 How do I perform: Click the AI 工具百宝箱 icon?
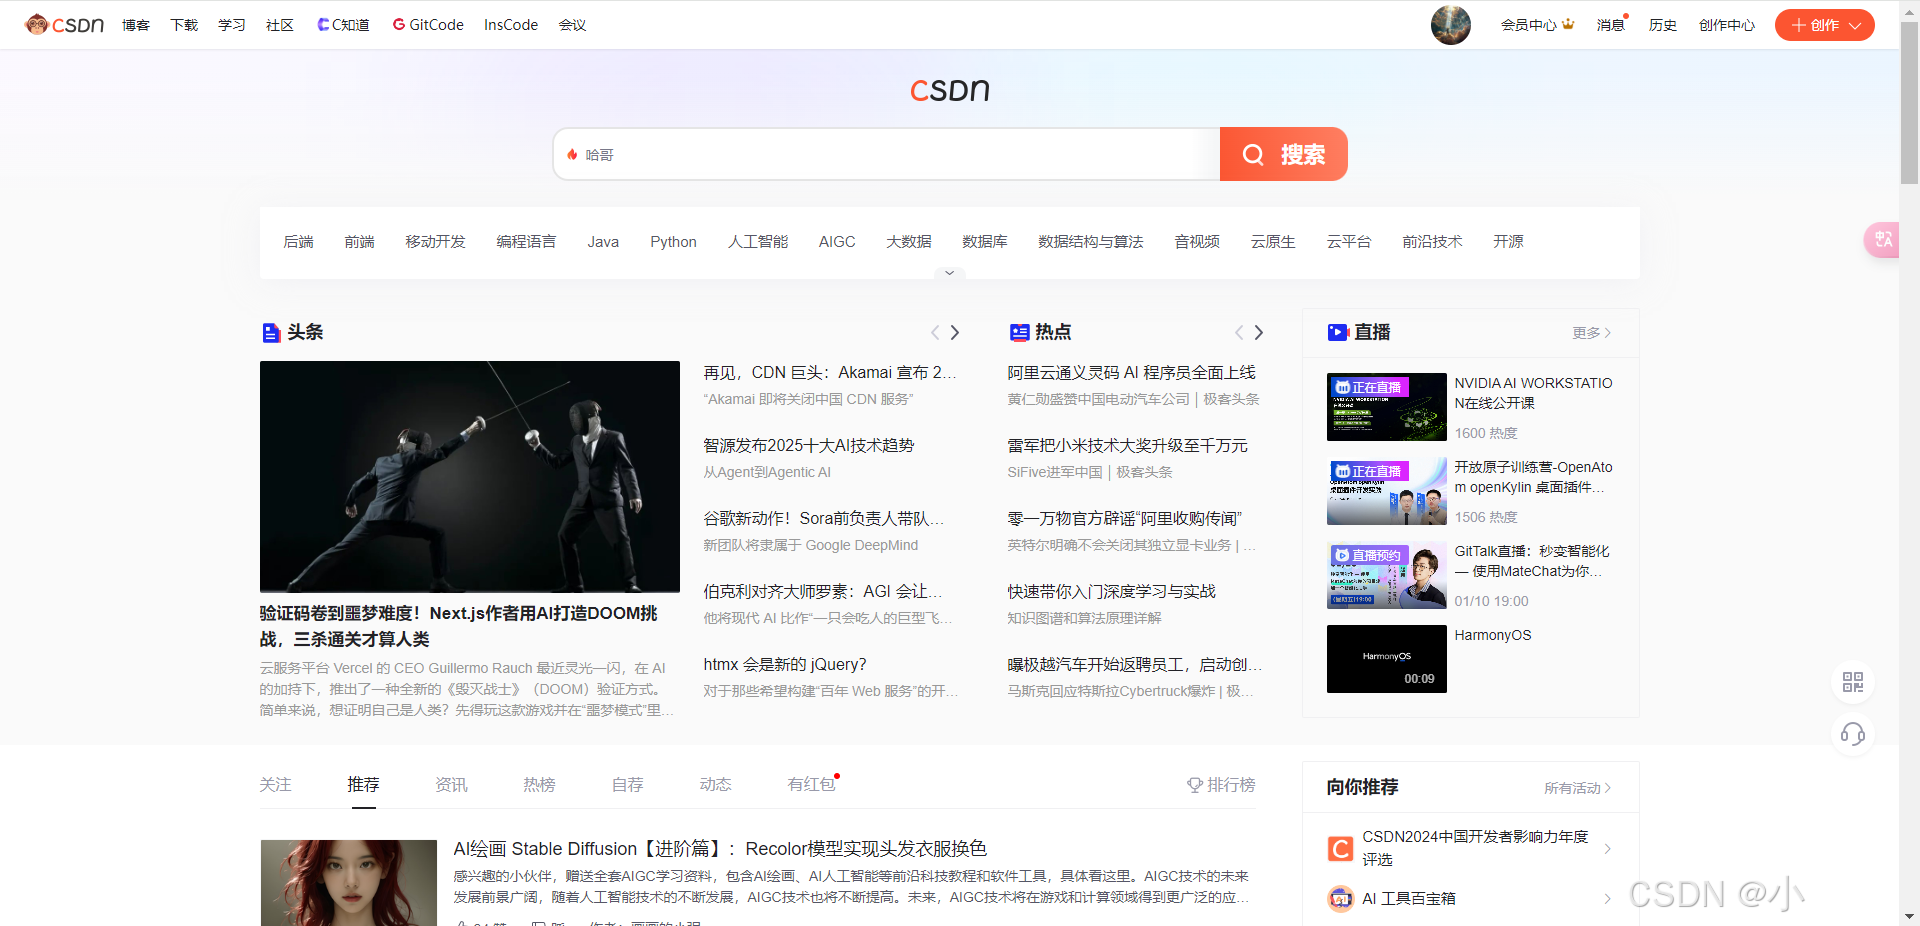(x=1340, y=898)
